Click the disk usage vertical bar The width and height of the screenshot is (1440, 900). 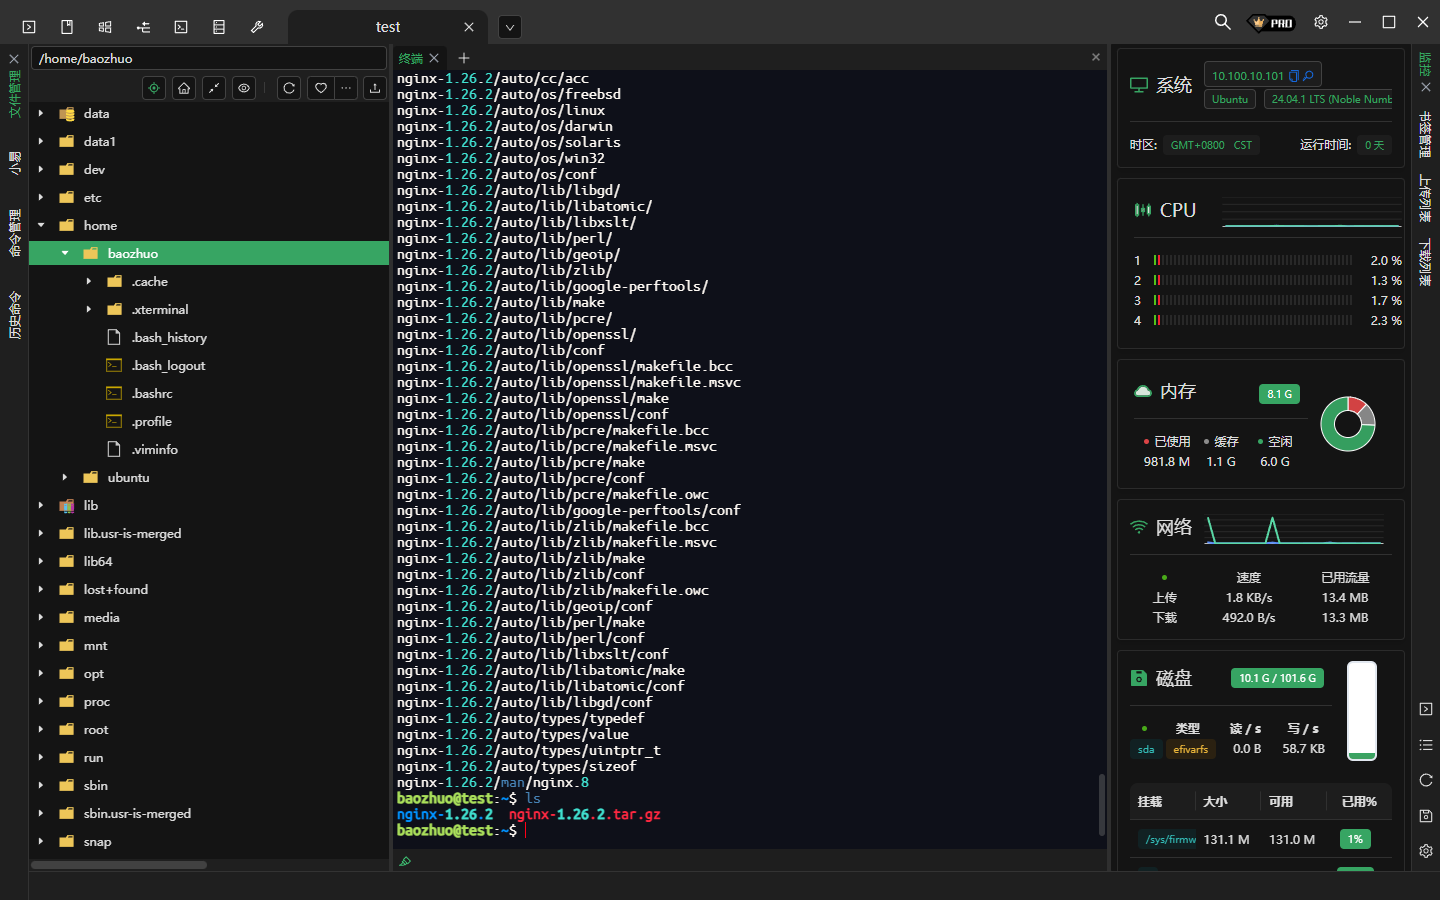point(1362,710)
